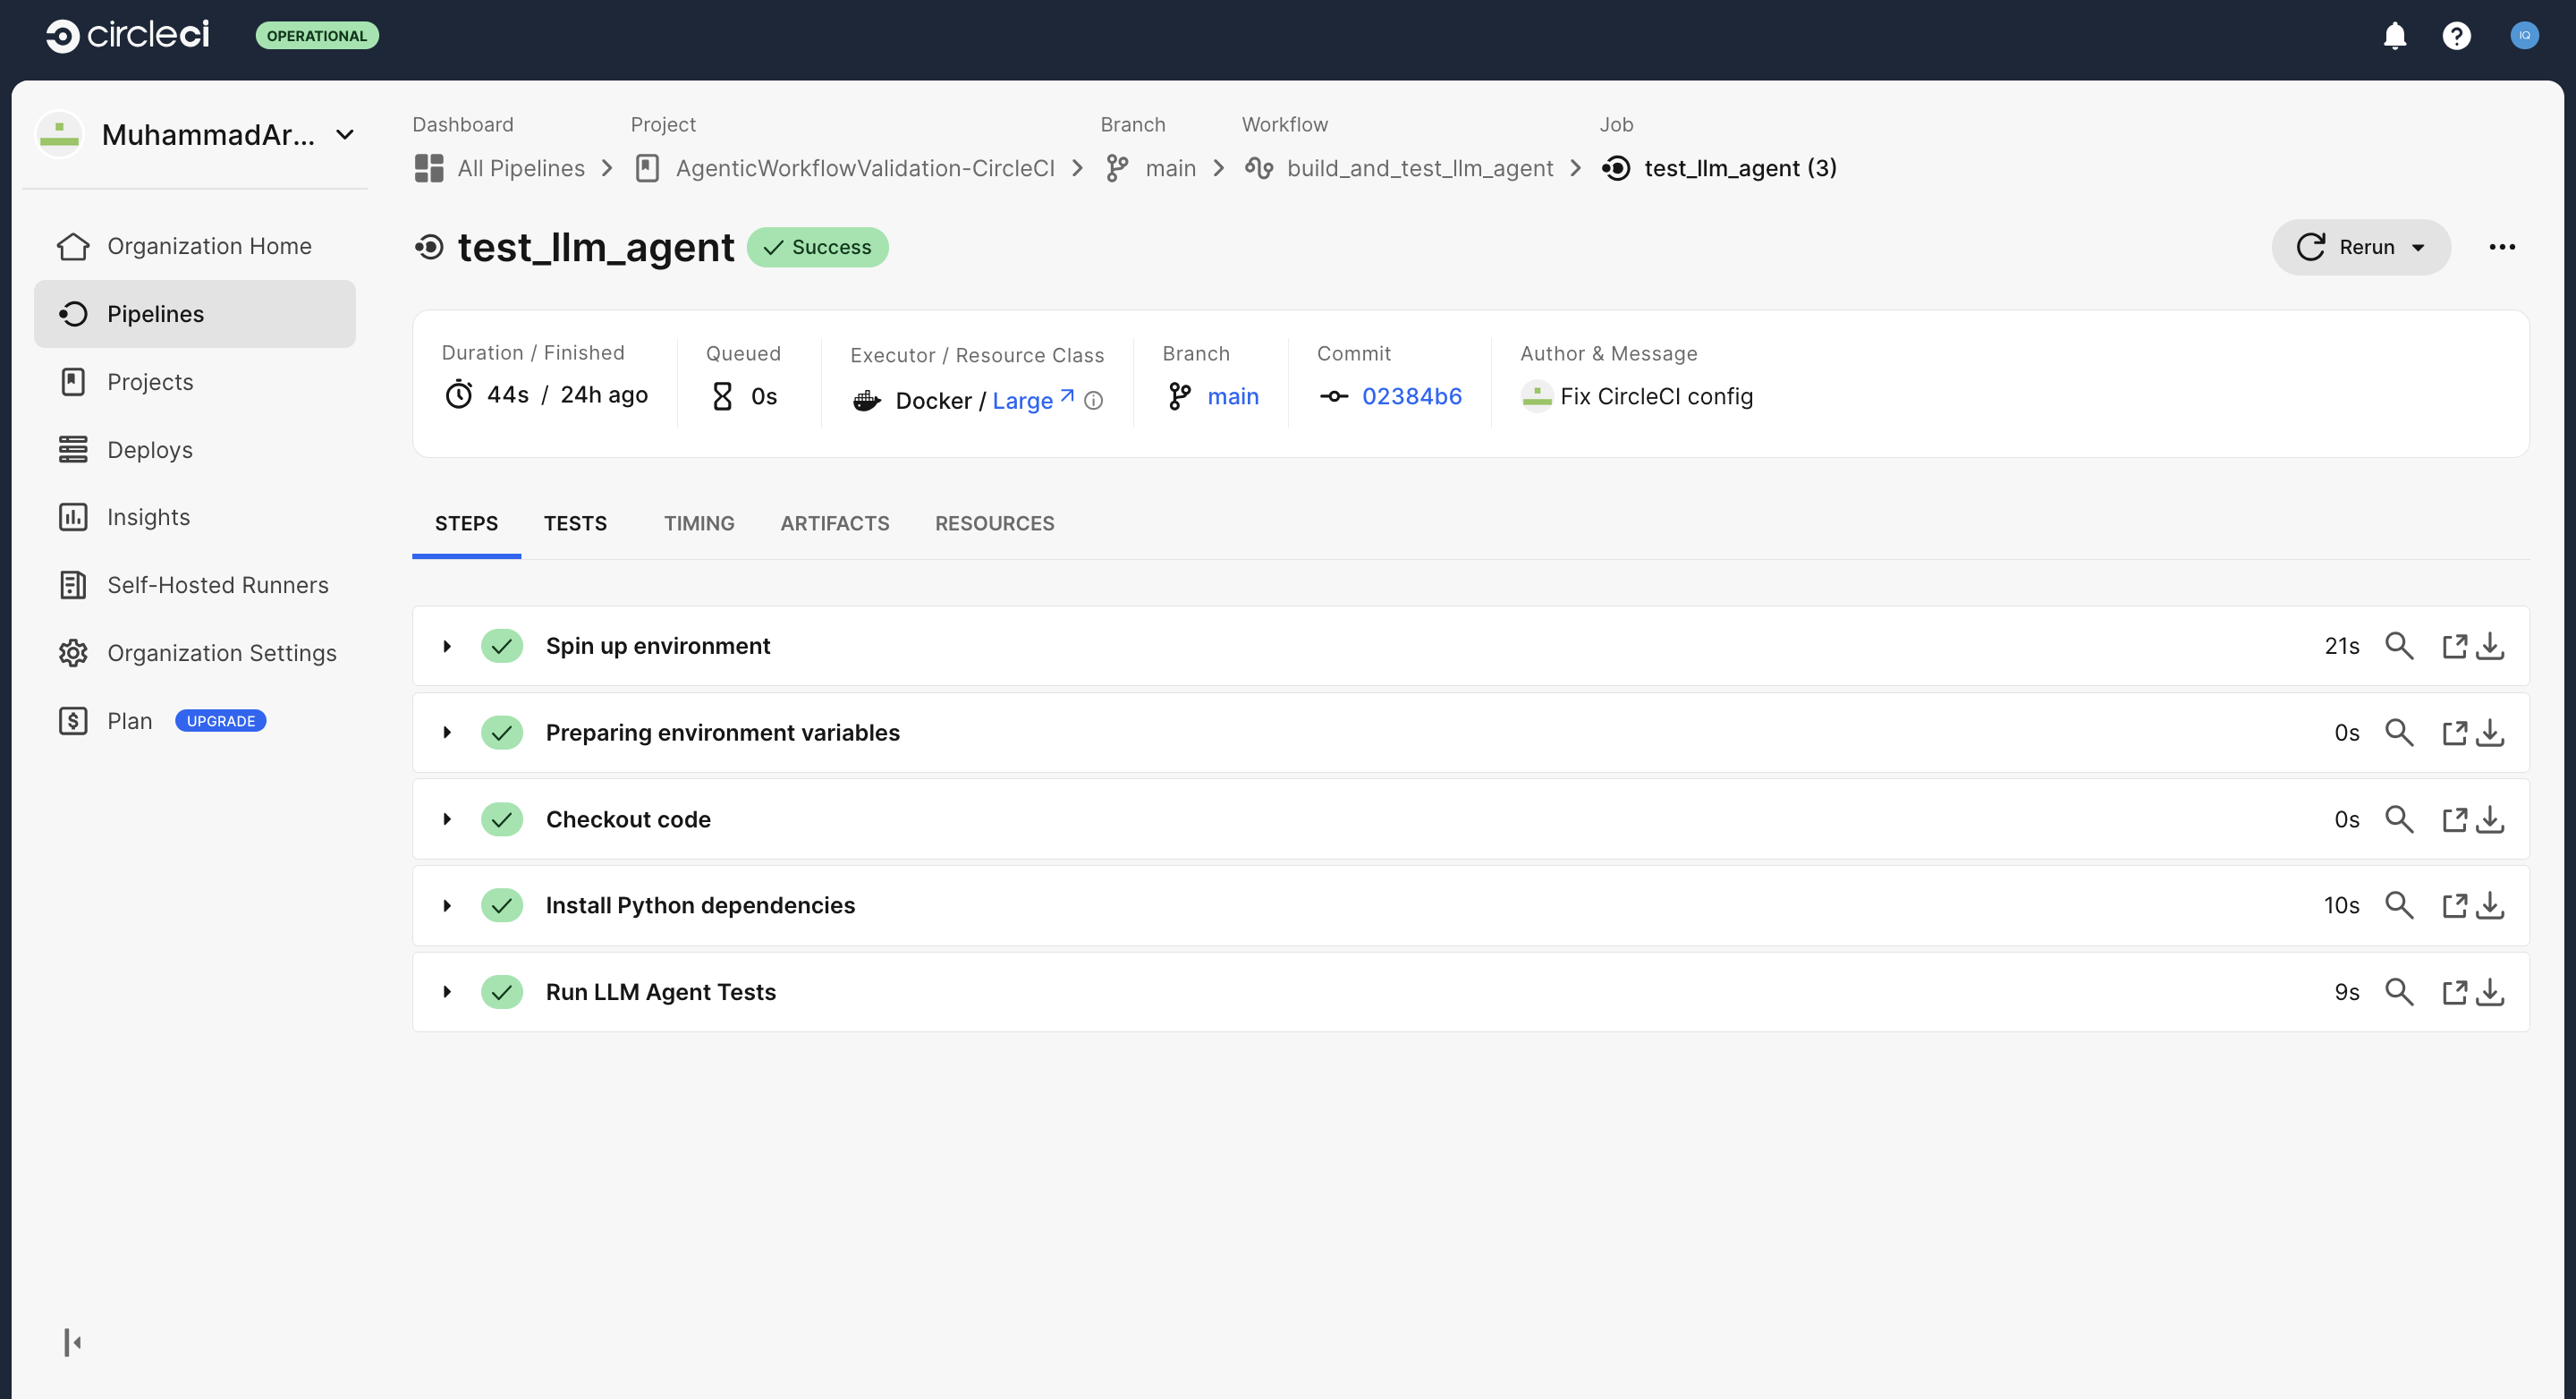
Task: Expand the Install Python dependencies step
Action: pyautogui.click(x=447, y=905)
